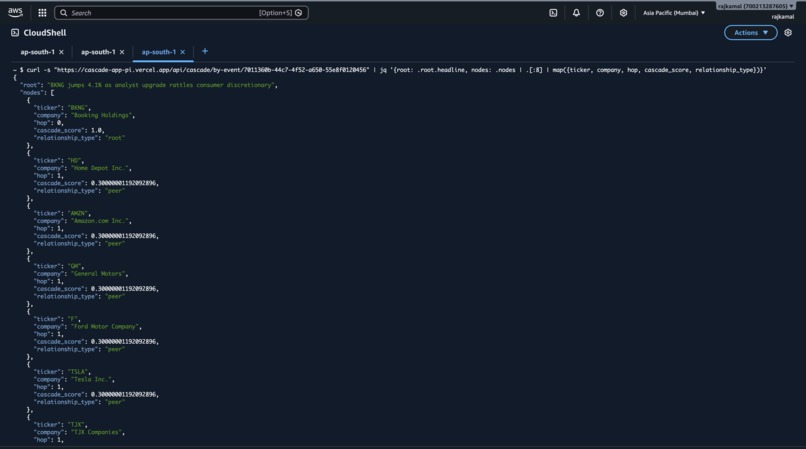Close the active third ap-south-1 tab
This screenshot has height=449, width=806.
[182, 52]
